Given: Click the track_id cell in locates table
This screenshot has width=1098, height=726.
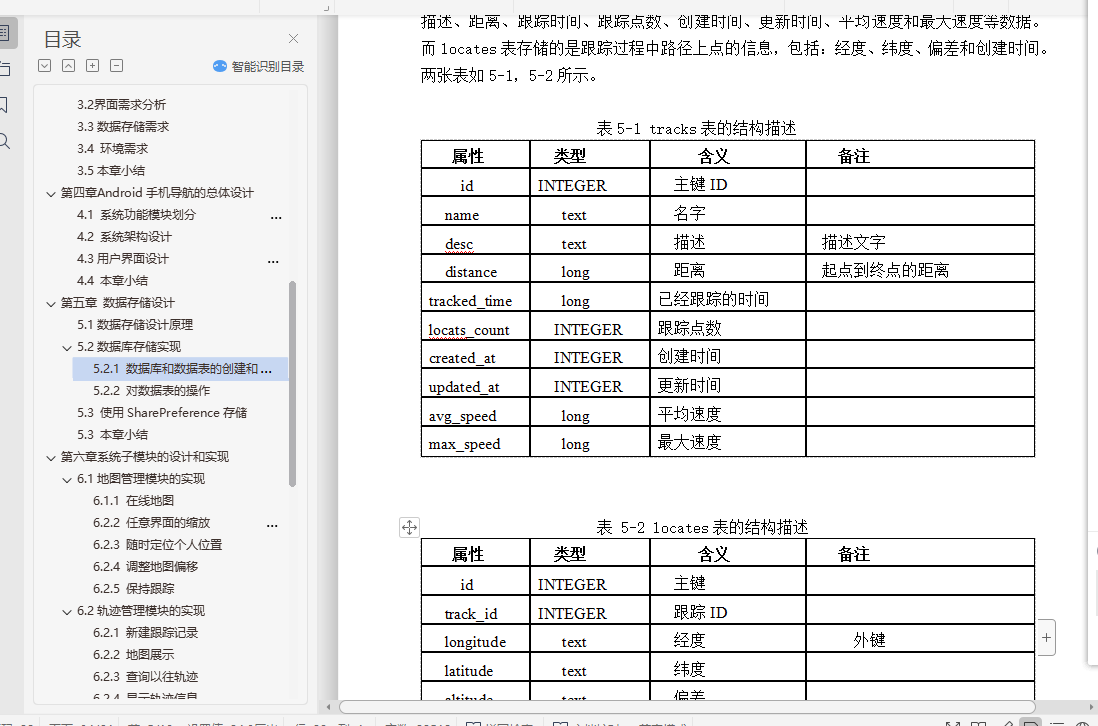Looking at the screenshot, I should pyautogui.click(x=475, y=610).
